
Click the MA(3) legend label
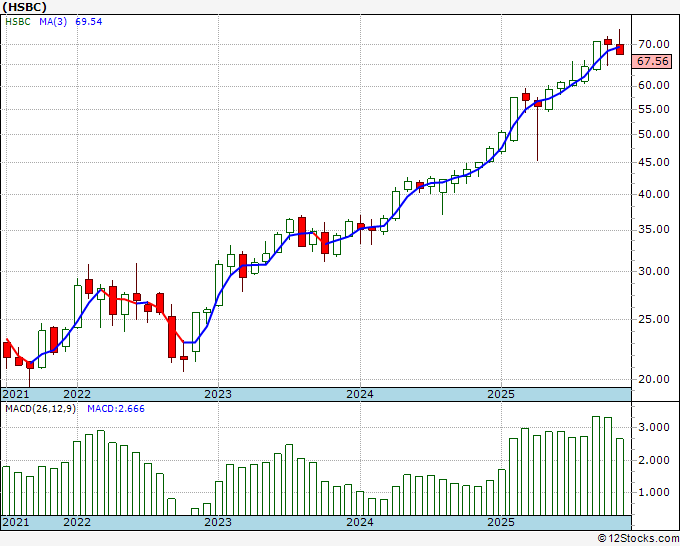(53, 22)
